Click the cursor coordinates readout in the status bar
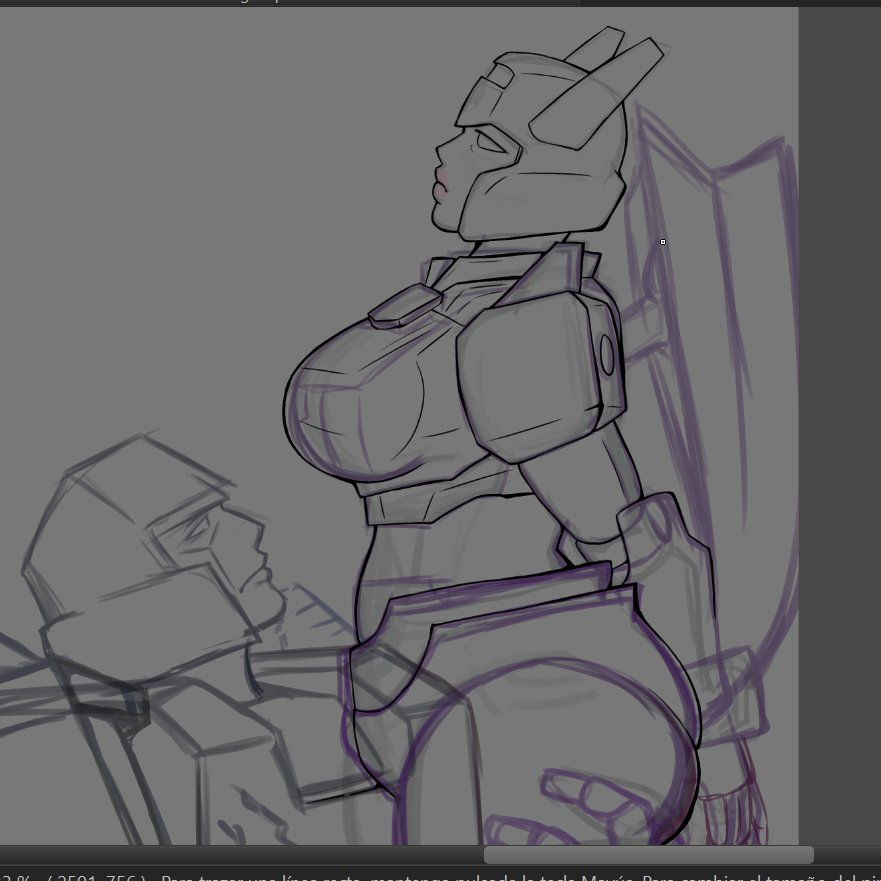 point(96,877)
